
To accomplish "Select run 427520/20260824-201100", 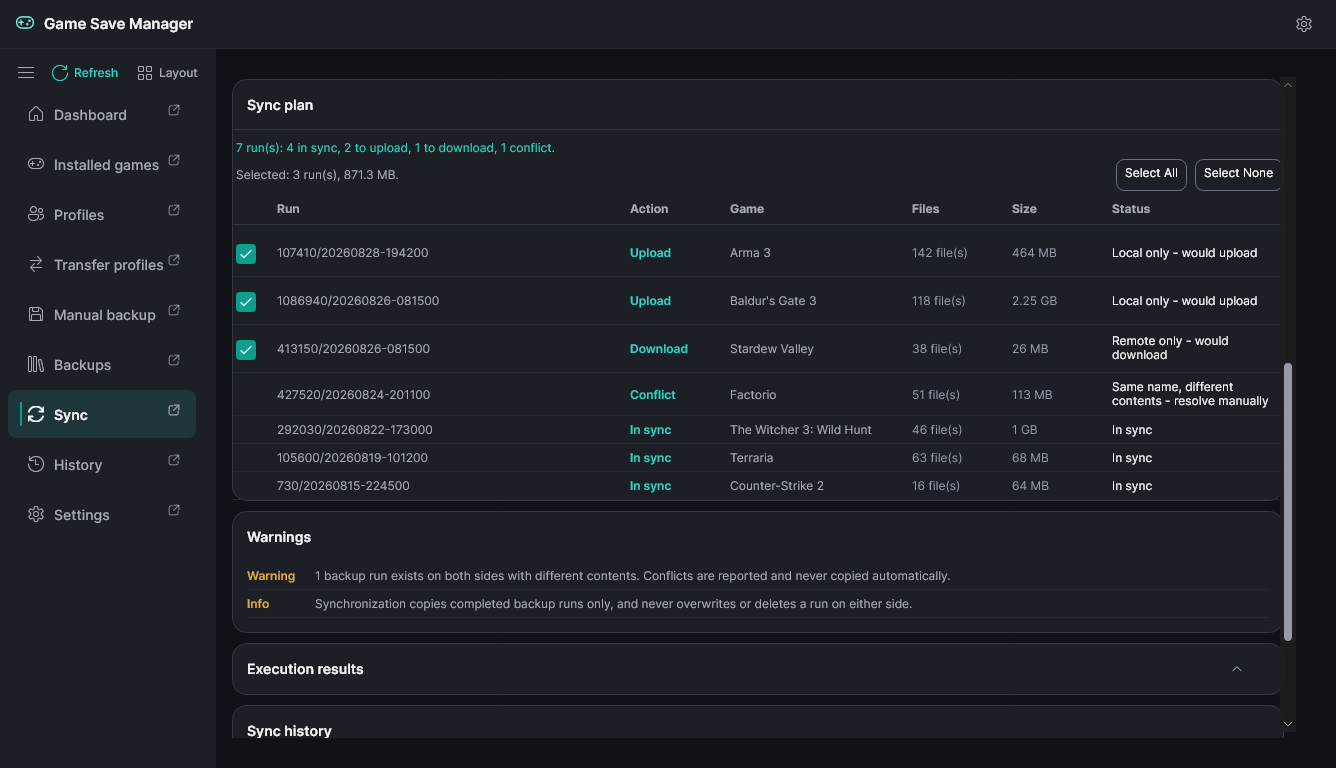I will click(353, 395).
